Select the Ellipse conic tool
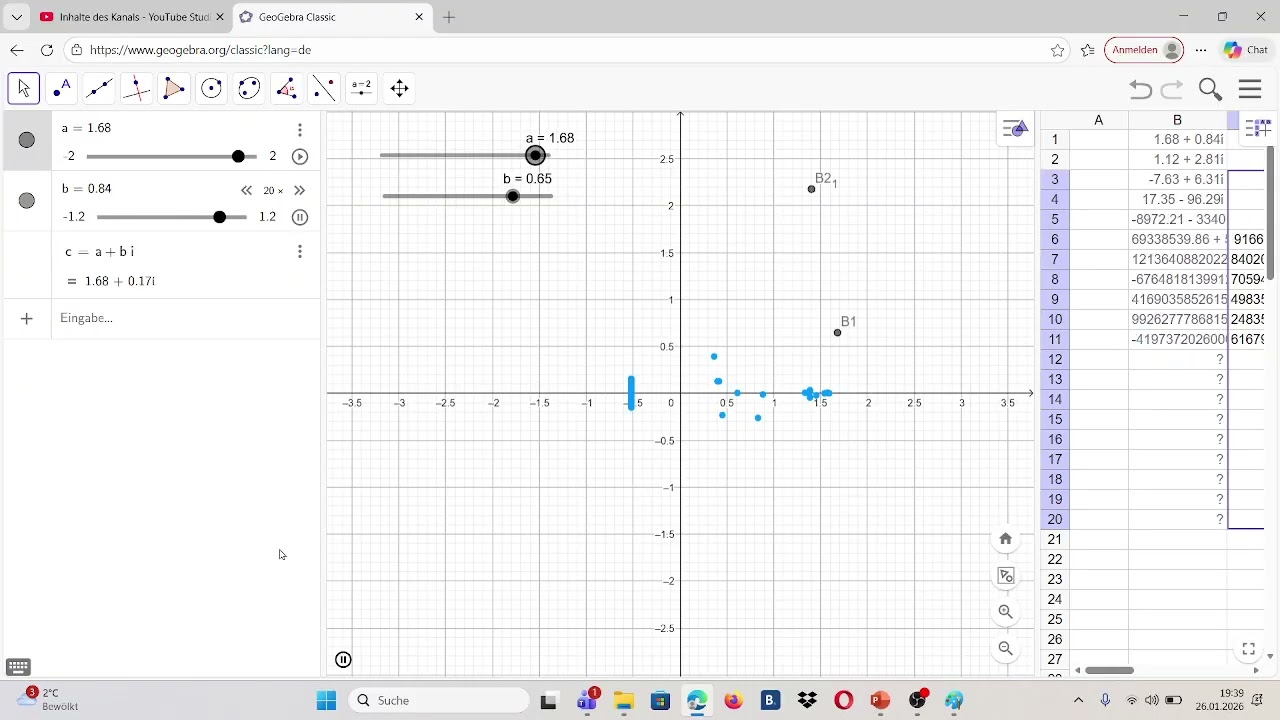 249,89
